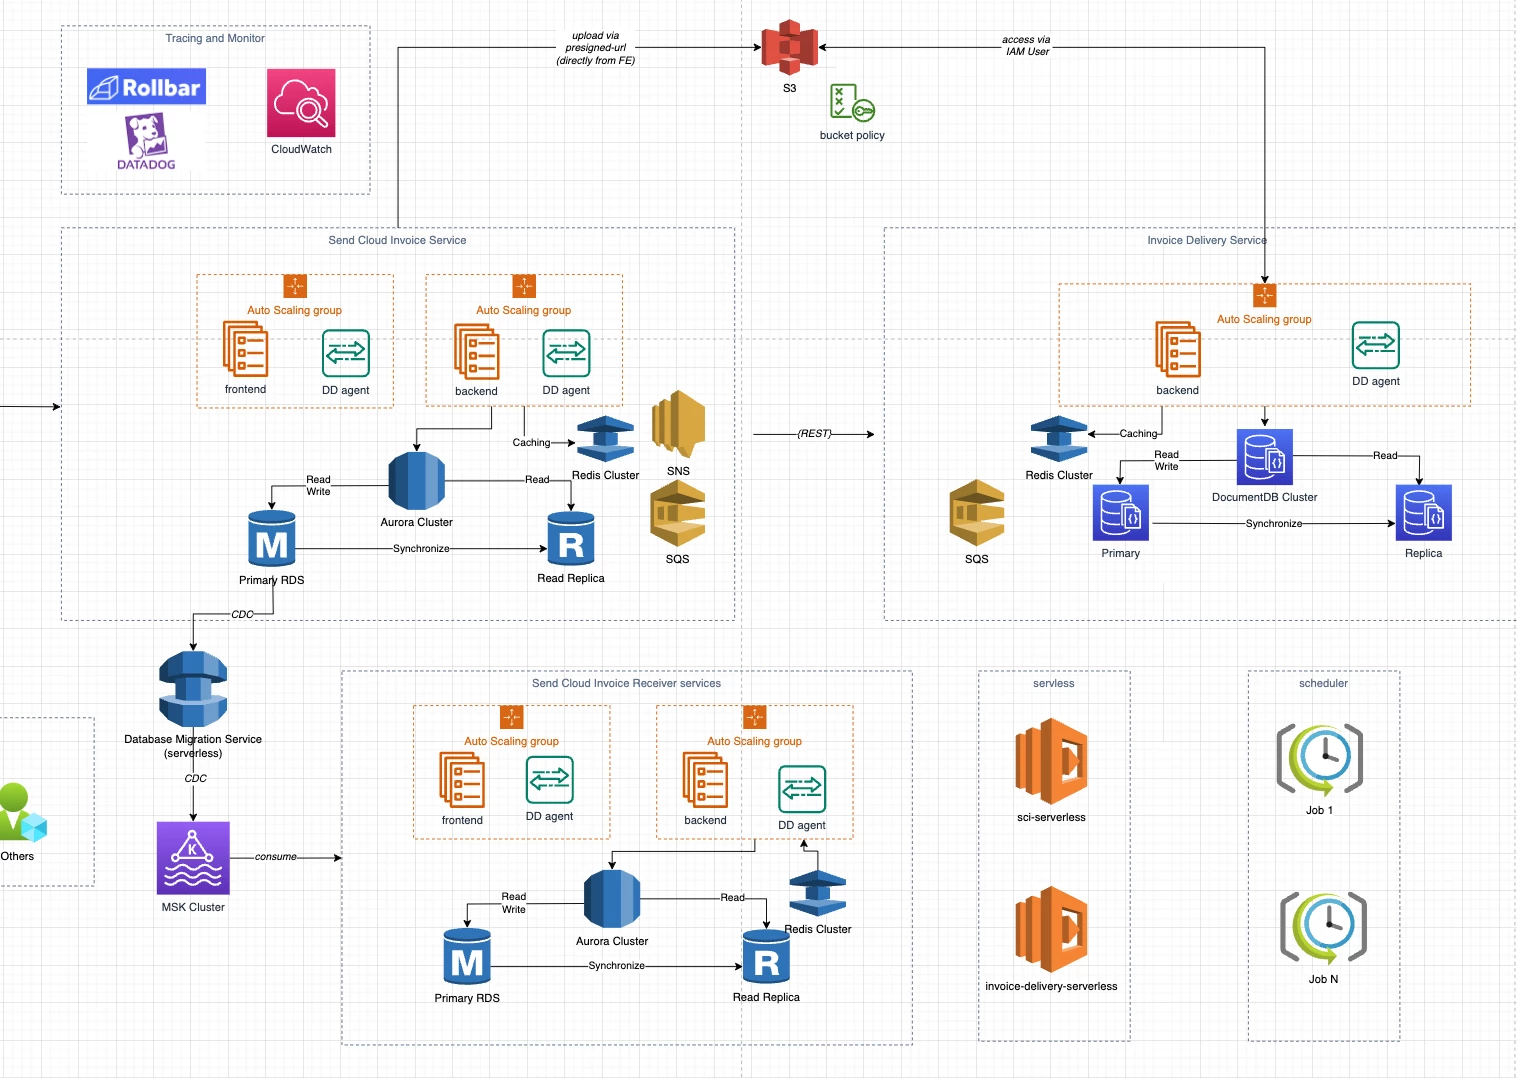Click the Job N scheduler icon
This screenshot has width=1517, height=1078.
pos(1323,928)
